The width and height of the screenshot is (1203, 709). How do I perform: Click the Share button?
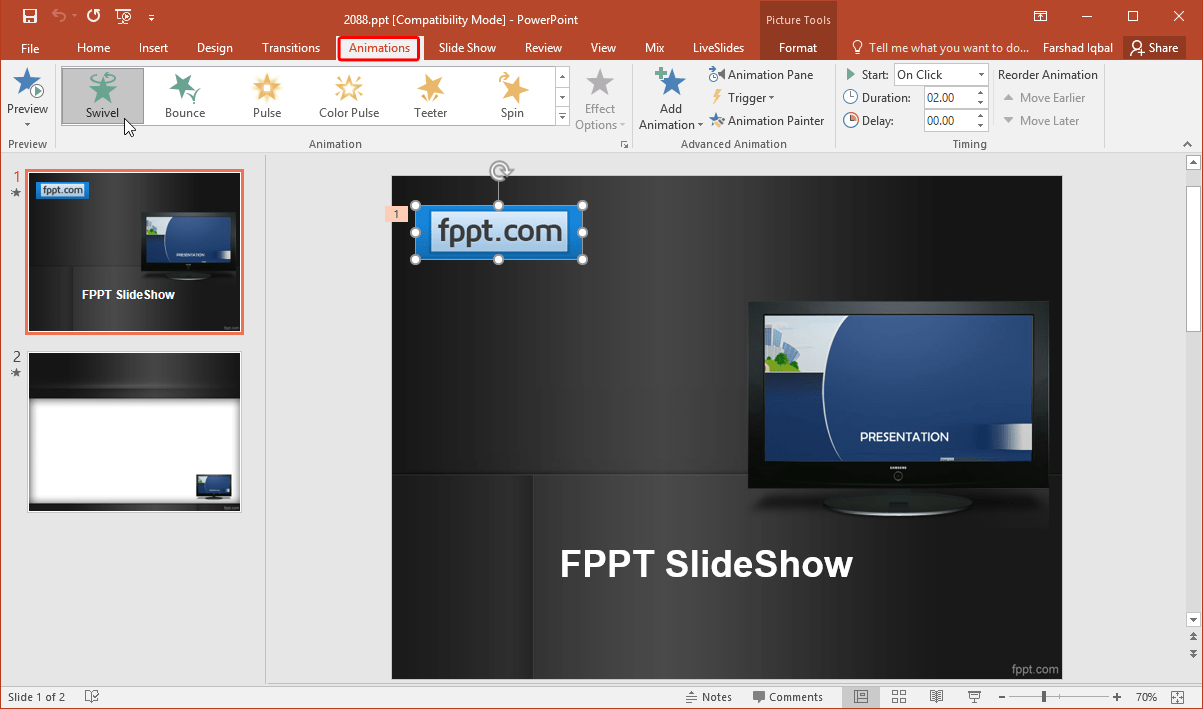(1154, 47)
